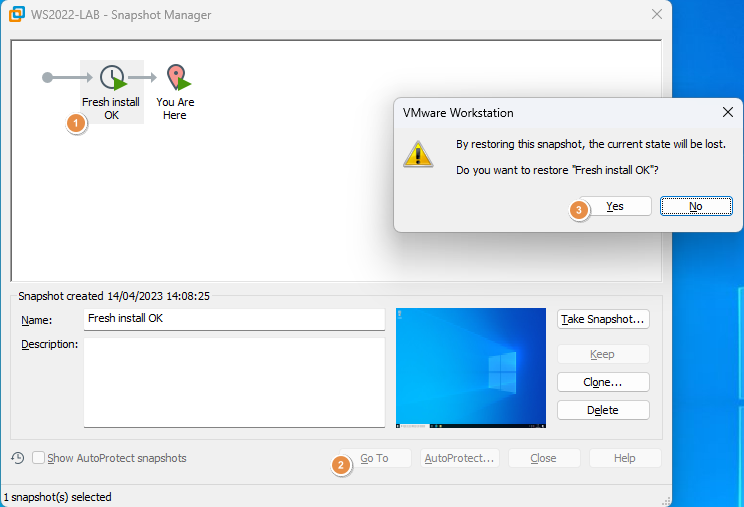Click the snapshot desktop preview thumbnail
Screen dimensions: 744x507
tap(471, 368)
